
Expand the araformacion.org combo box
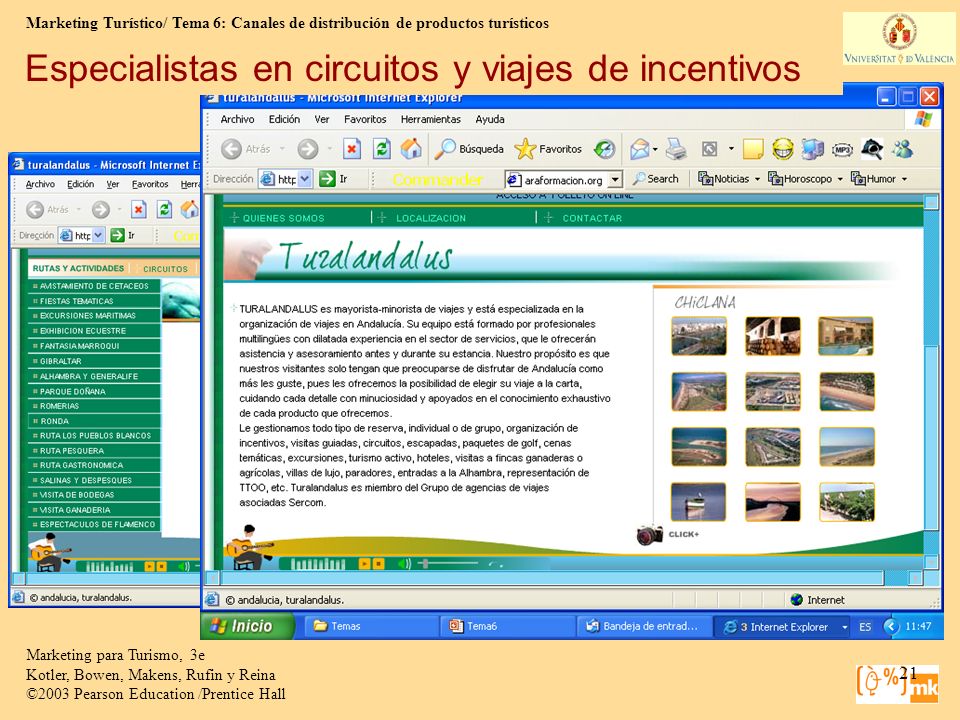click(x=616, y=179)
